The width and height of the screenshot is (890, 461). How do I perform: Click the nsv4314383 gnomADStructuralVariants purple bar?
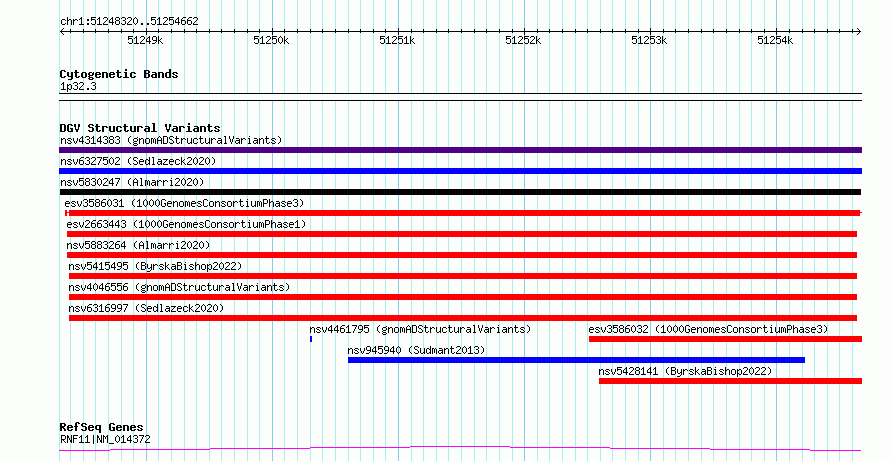click(460, 150)
